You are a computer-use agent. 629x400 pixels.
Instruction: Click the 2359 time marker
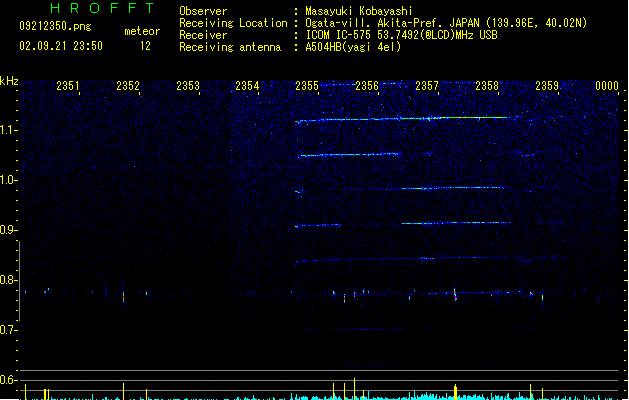pos(547,86)
